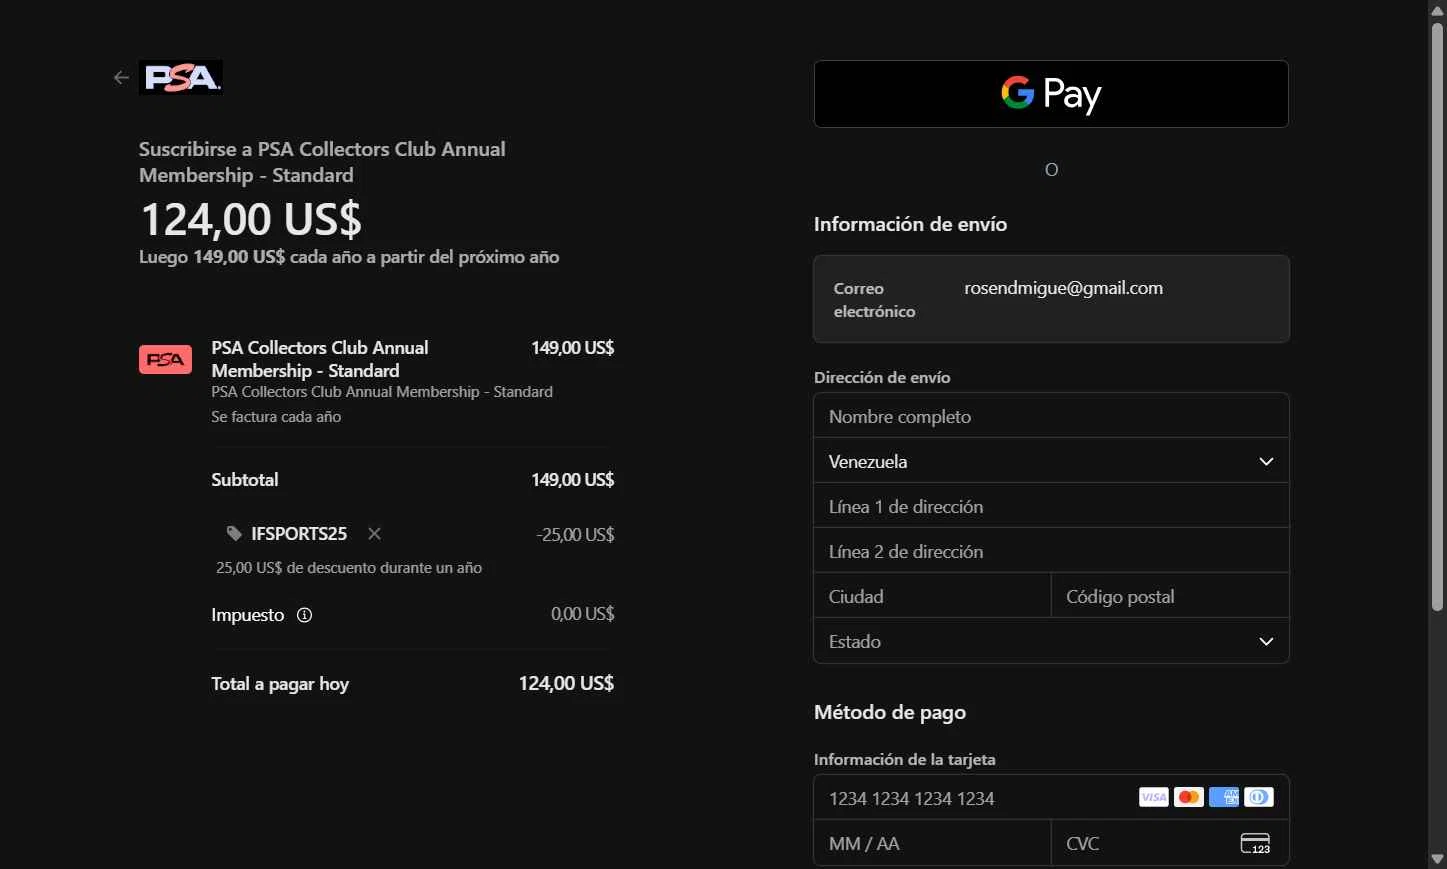Focus the CVC field
Image resolution: width=1447 pixels, height=869 pixels.
click(x=1170, y=843)
